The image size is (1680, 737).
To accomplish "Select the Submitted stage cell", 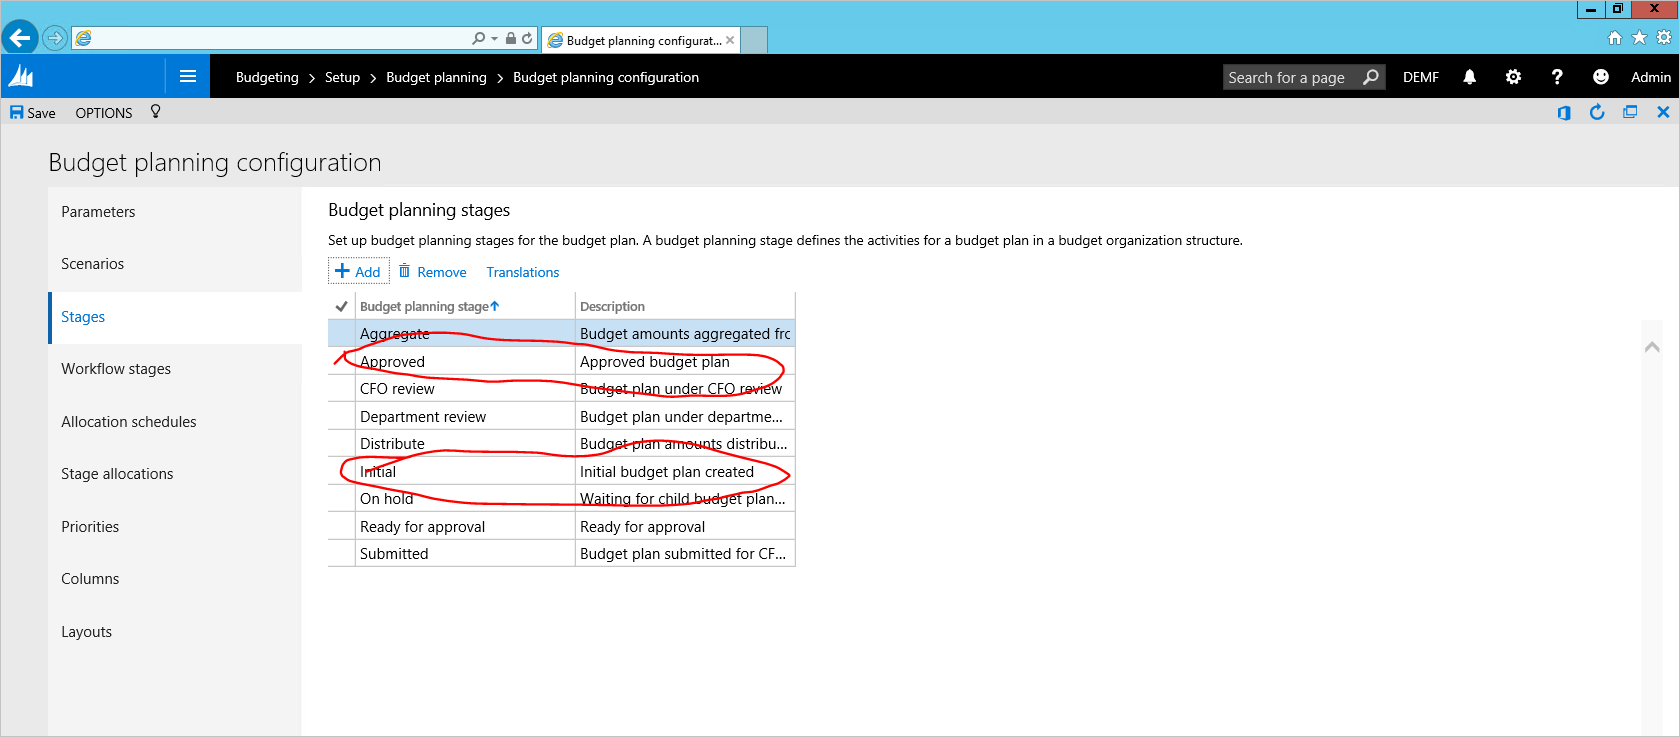I will pyautogui.click(x=465, y=554).
